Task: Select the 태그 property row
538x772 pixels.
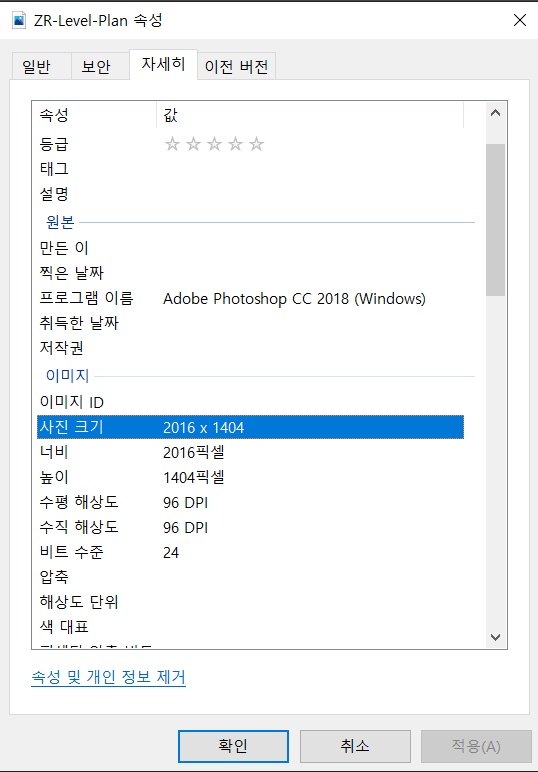Action: tap(251, 169)
